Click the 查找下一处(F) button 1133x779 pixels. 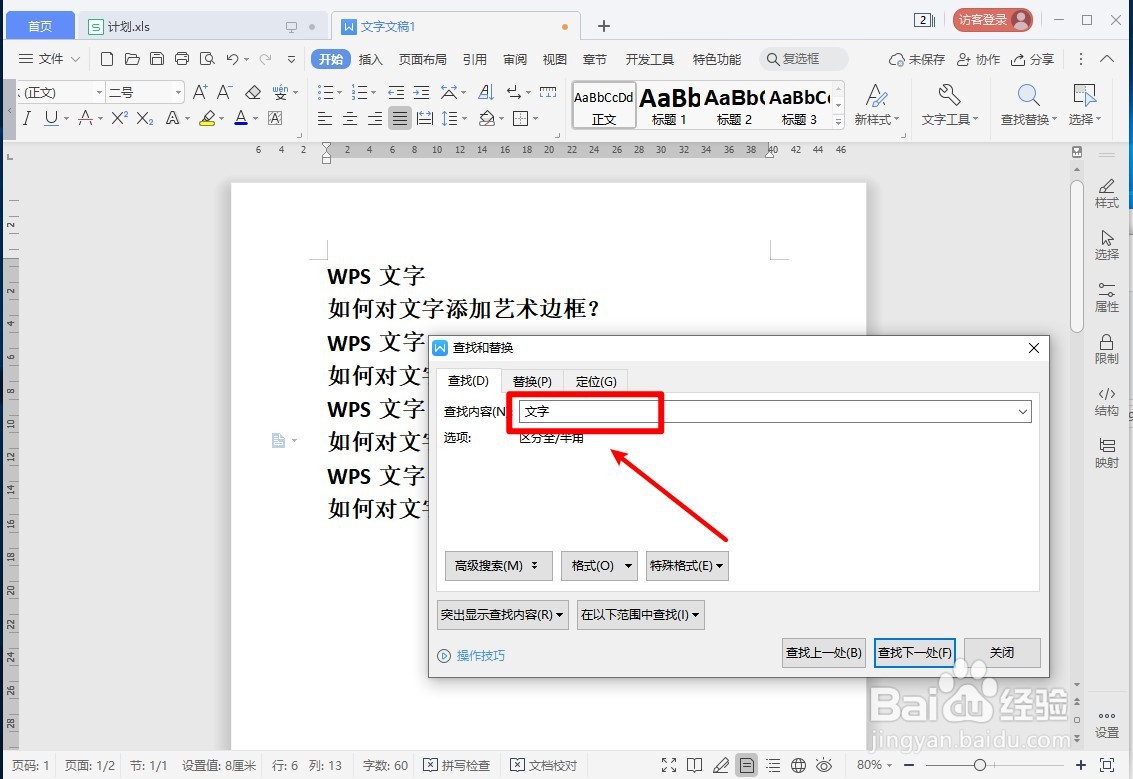pos(915,653)
